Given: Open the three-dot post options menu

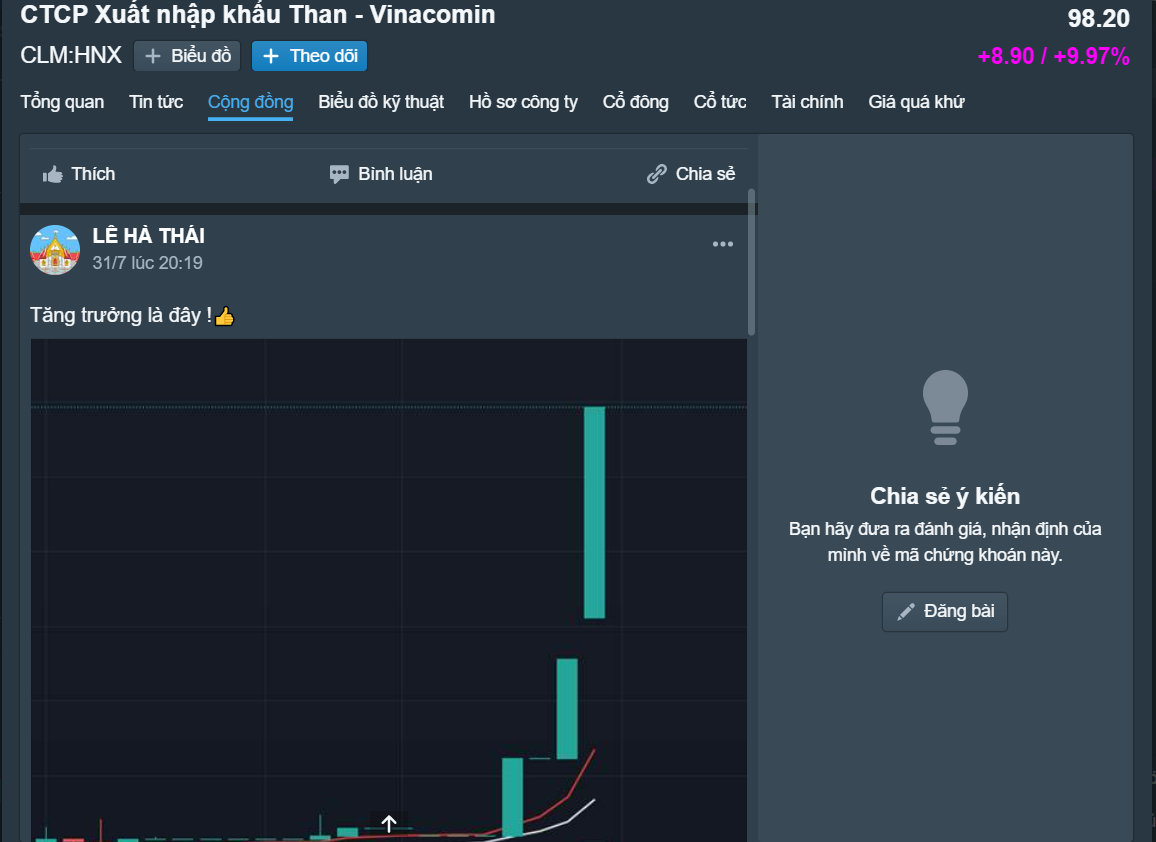Looking at the screenshot, I should coord(723,245).
